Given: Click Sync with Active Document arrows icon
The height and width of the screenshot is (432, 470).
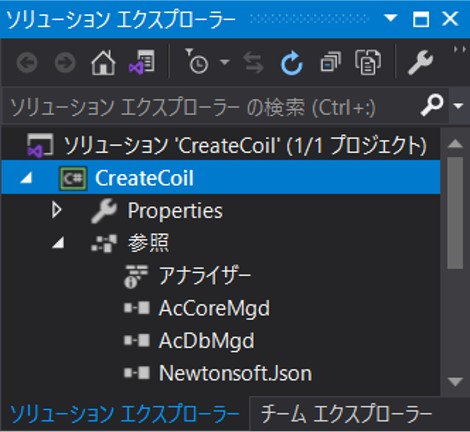Looking at the screenshot, I should pos(253,62).
